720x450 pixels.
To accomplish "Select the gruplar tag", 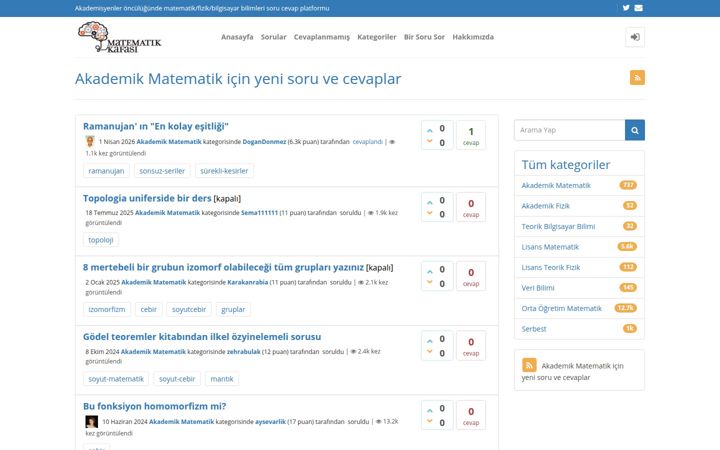I will click(233, 309).
